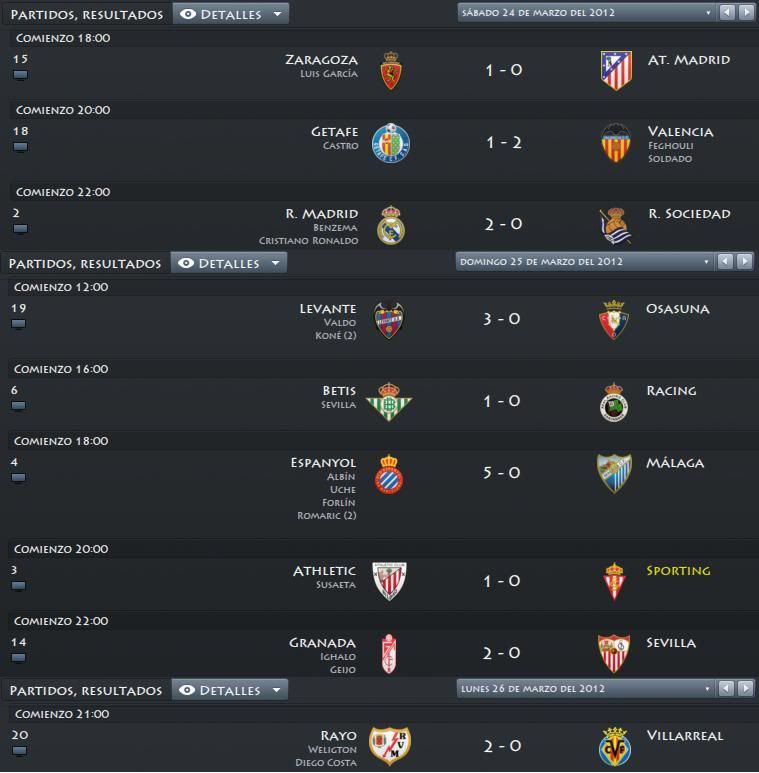Click the Villarreal club crest
Viewport: 759px width, 773px height.
615,746
